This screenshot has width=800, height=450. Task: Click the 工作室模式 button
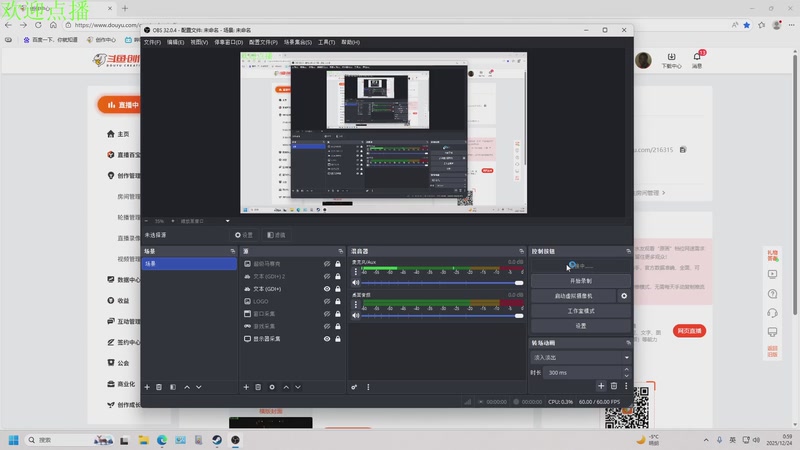581,311
